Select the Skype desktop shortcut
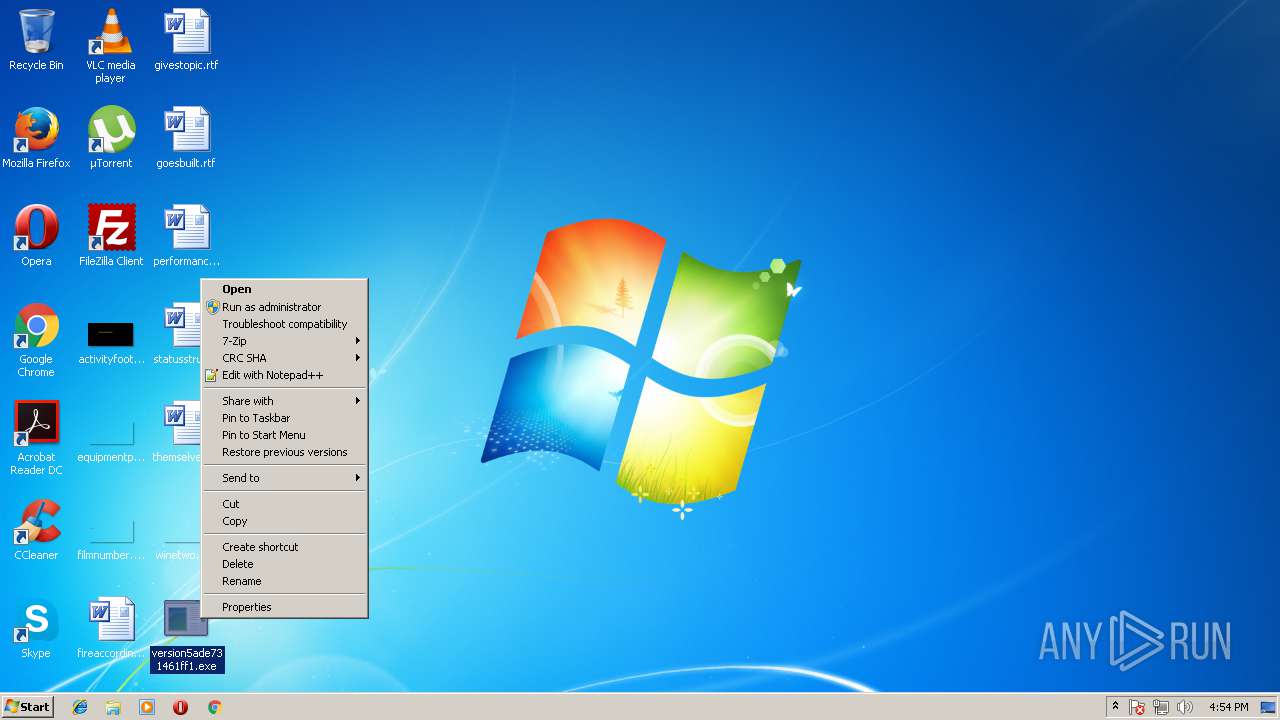Image resolution: width=1280 pixels, height=720 pixels. tap(36, 628)
